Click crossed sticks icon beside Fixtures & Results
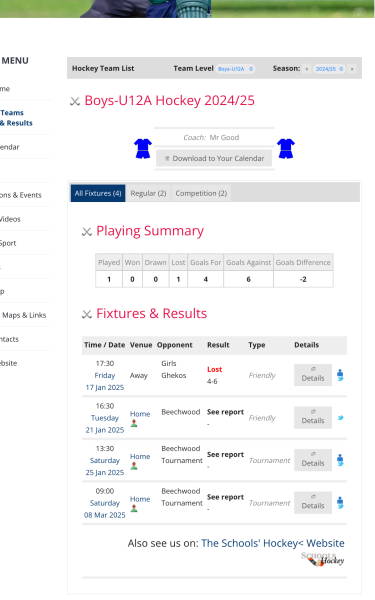 (87, 314)
